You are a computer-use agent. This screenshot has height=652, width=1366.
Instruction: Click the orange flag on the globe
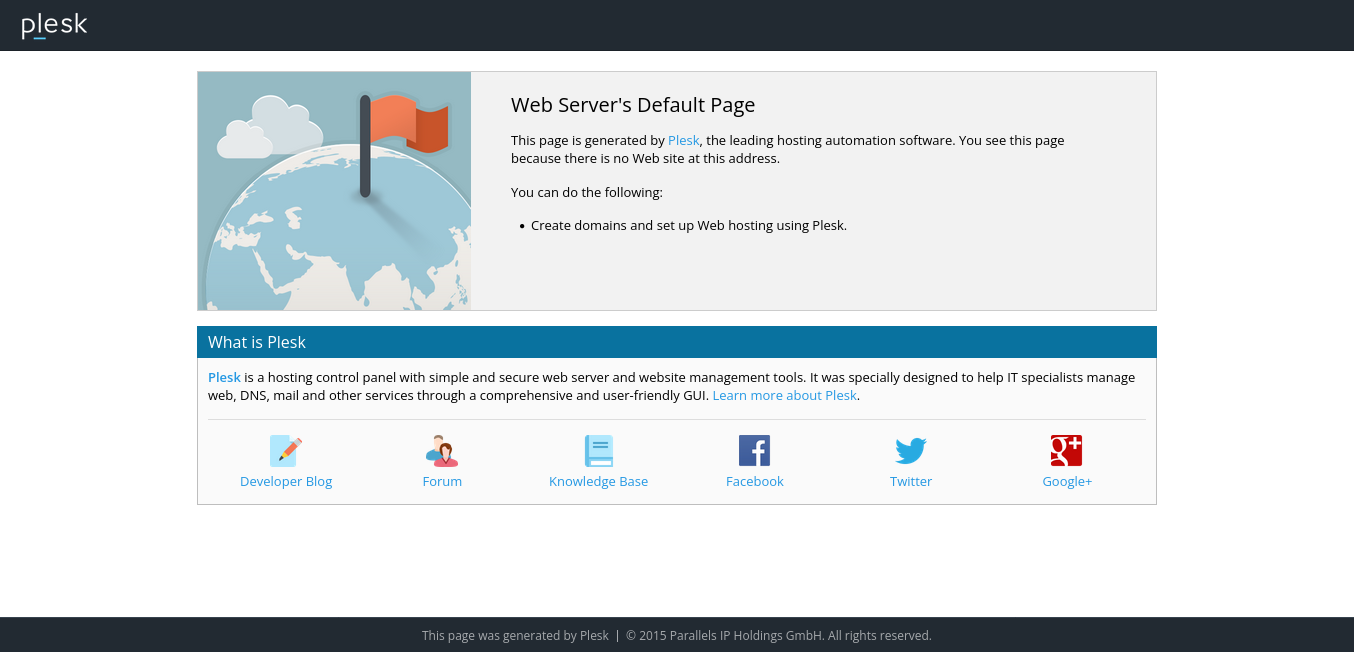tap(410, 124)
